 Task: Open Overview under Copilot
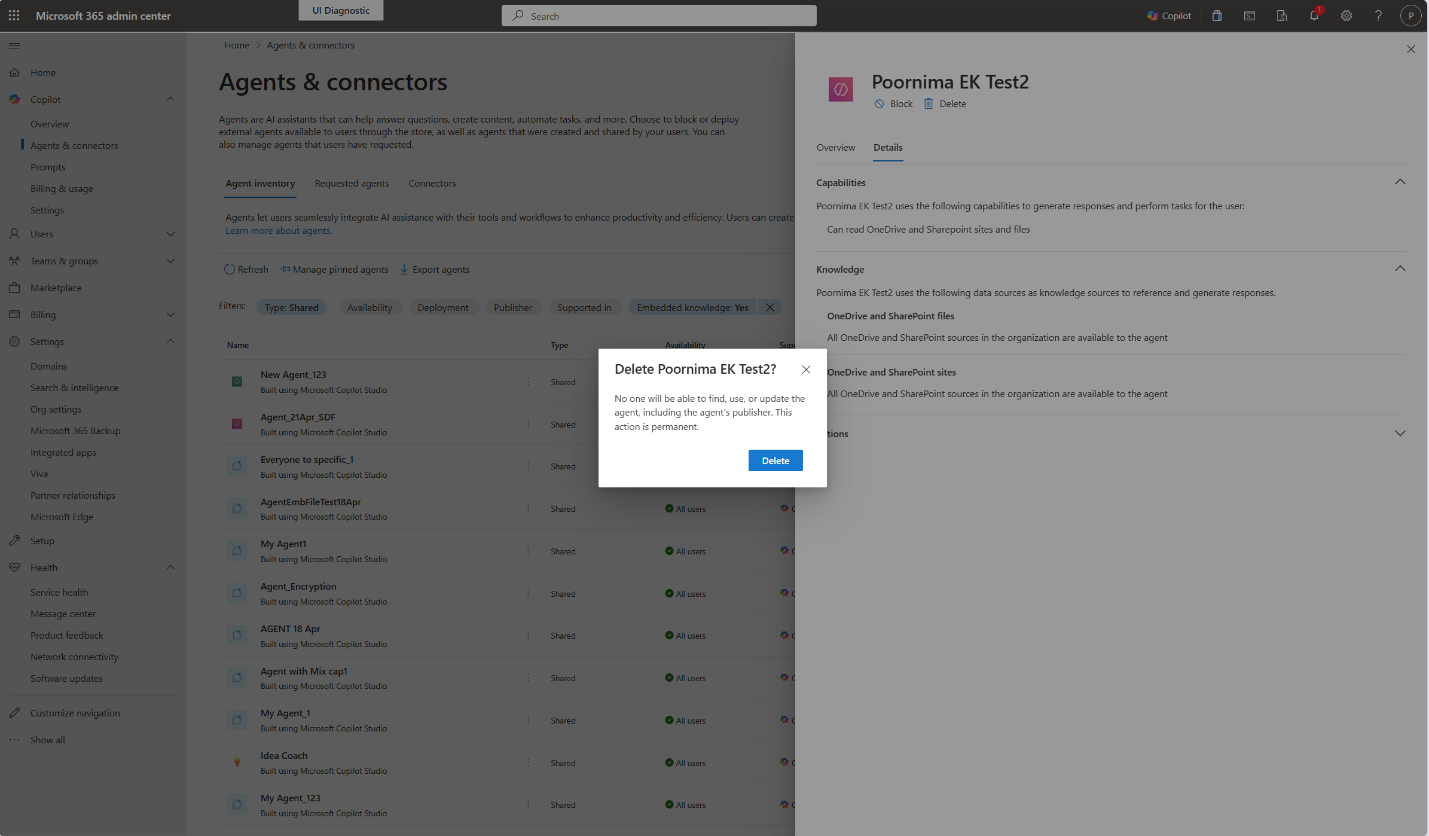point(49,124)
